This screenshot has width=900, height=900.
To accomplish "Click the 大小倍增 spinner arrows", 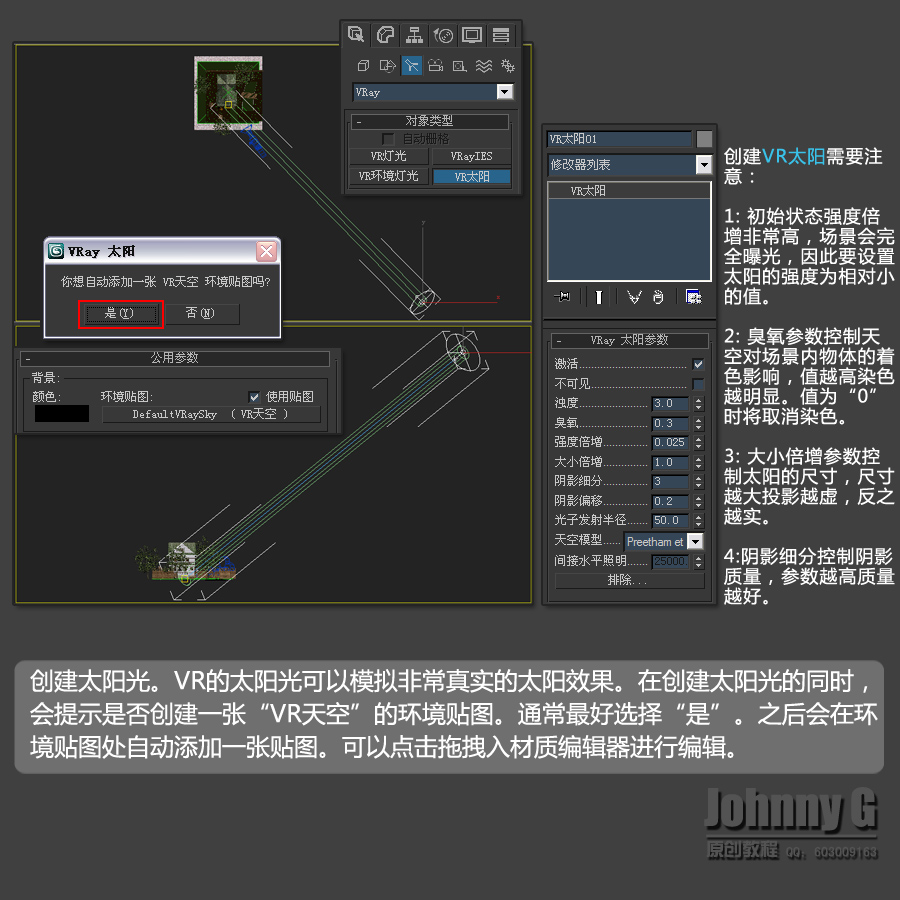I will (x=699, y=463).
